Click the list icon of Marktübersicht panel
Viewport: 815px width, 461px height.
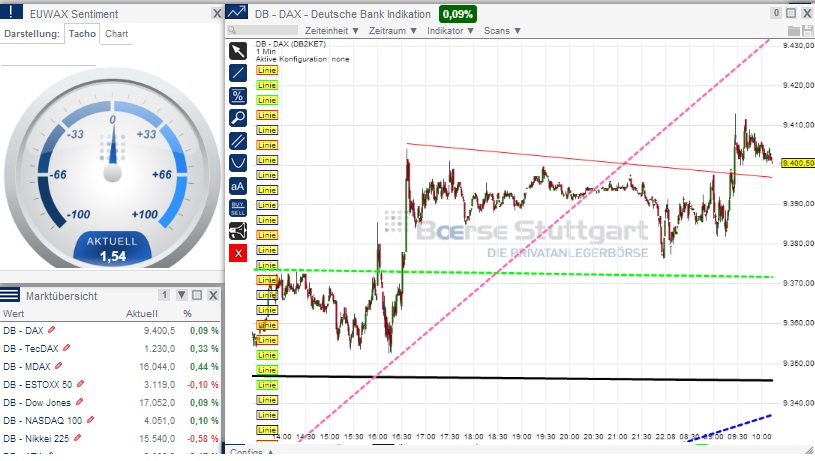click(10, 295)
